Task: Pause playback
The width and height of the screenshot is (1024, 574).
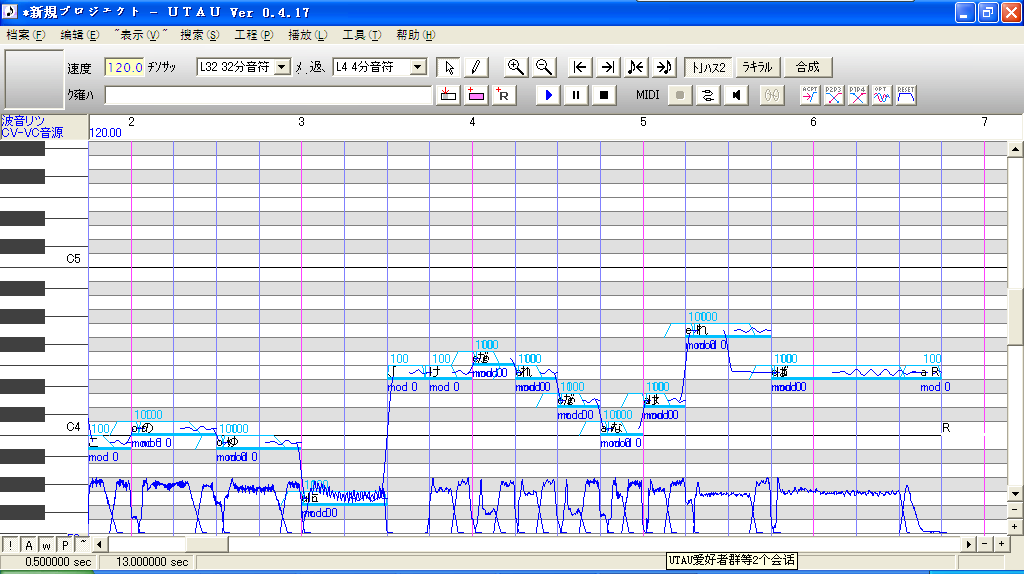Action: (576, 95)
